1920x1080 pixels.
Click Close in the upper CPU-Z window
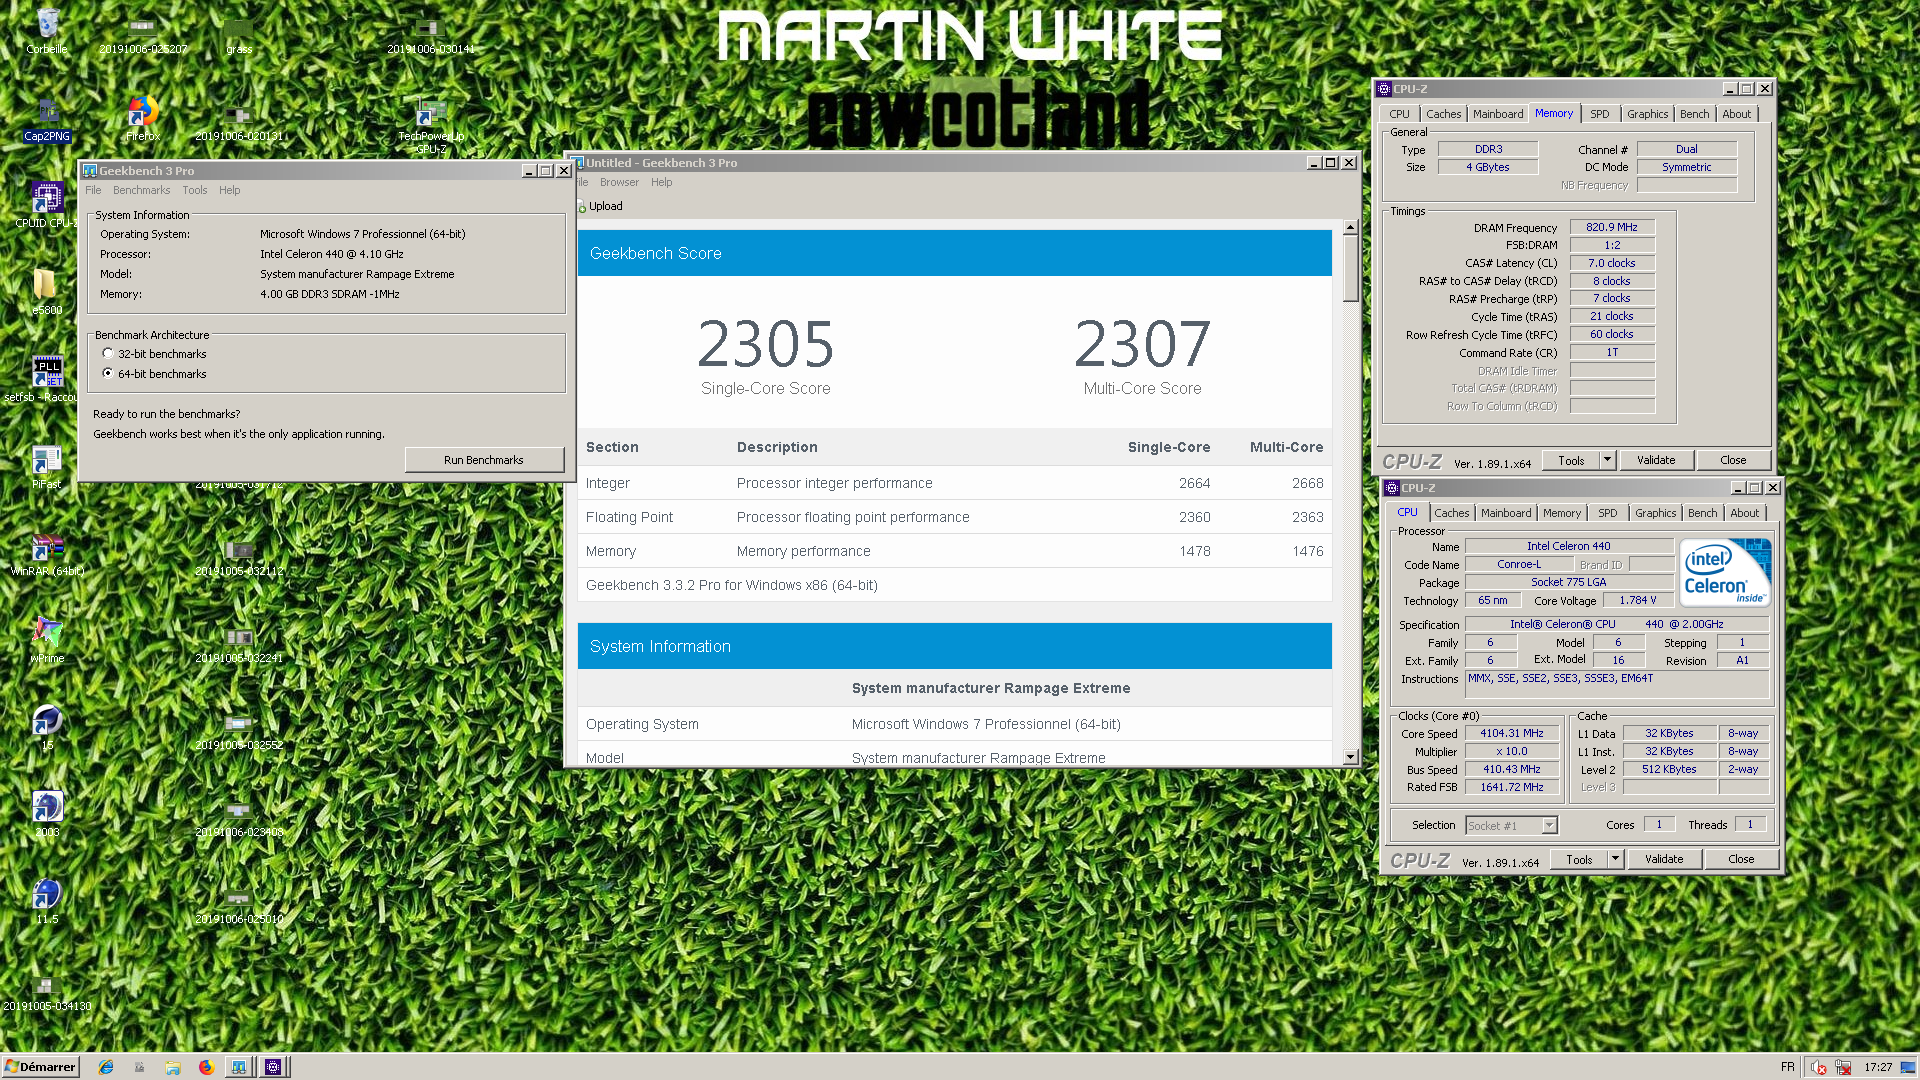pyautogui.click(x=1733, y=460)
